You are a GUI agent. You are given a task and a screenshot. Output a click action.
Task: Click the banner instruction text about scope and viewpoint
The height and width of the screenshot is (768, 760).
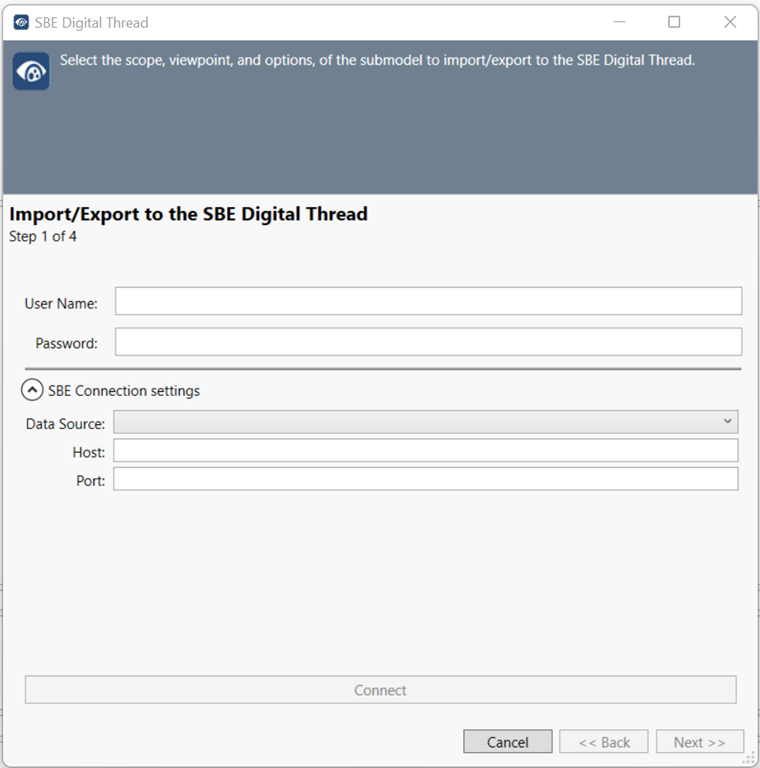(377, 60)
